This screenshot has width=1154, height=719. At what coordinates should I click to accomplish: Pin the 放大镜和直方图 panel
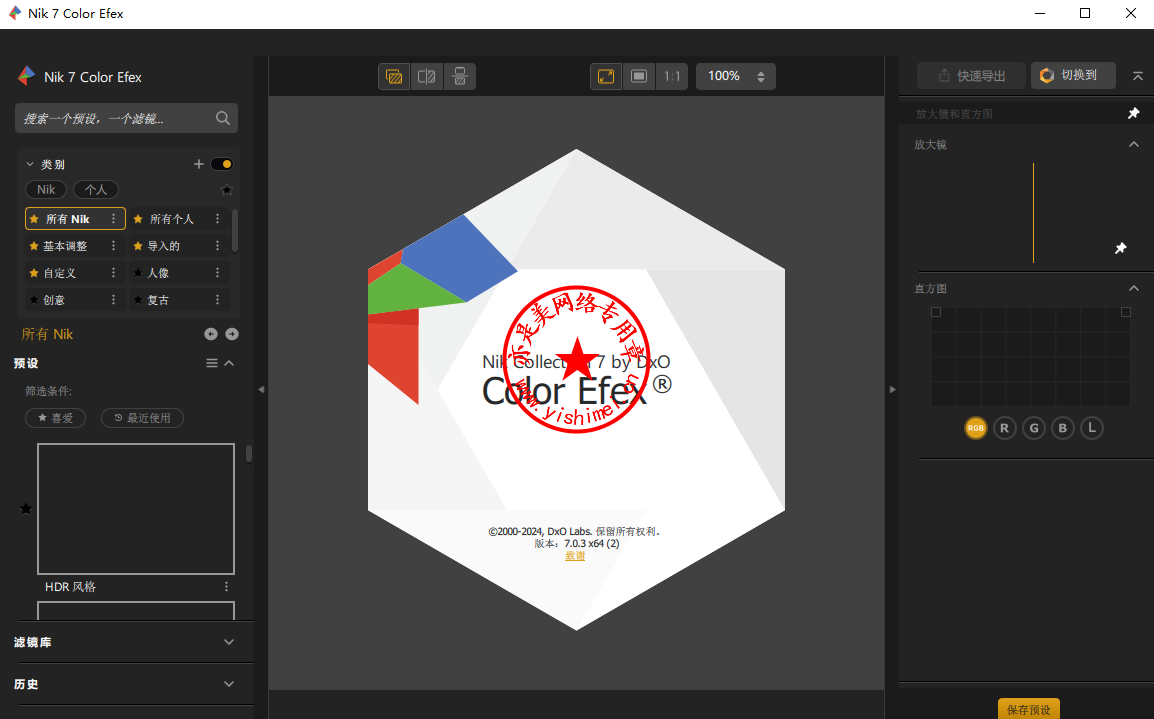[x=1133, y=113]
